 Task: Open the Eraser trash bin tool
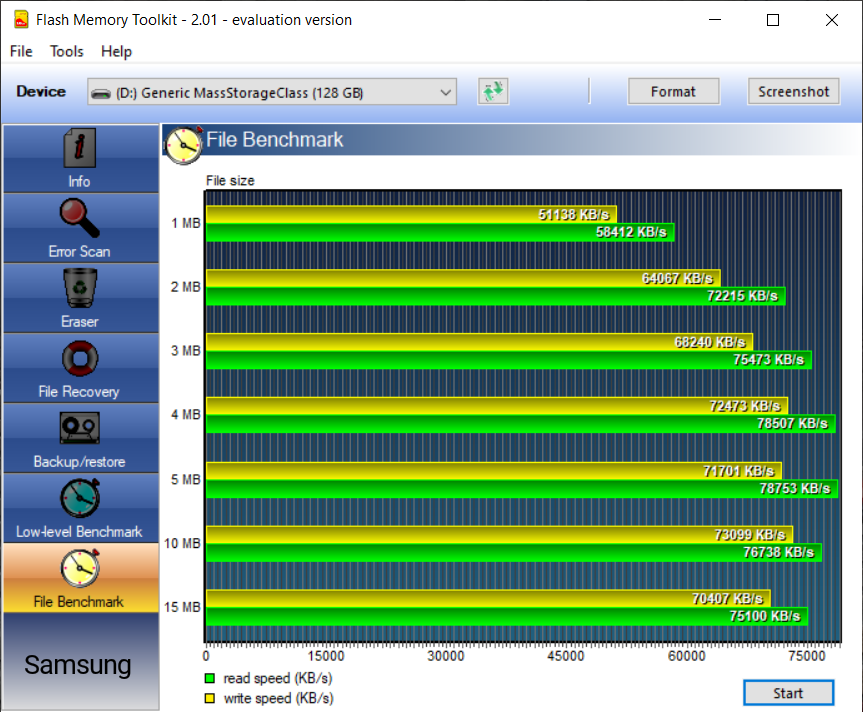[80, 288]
